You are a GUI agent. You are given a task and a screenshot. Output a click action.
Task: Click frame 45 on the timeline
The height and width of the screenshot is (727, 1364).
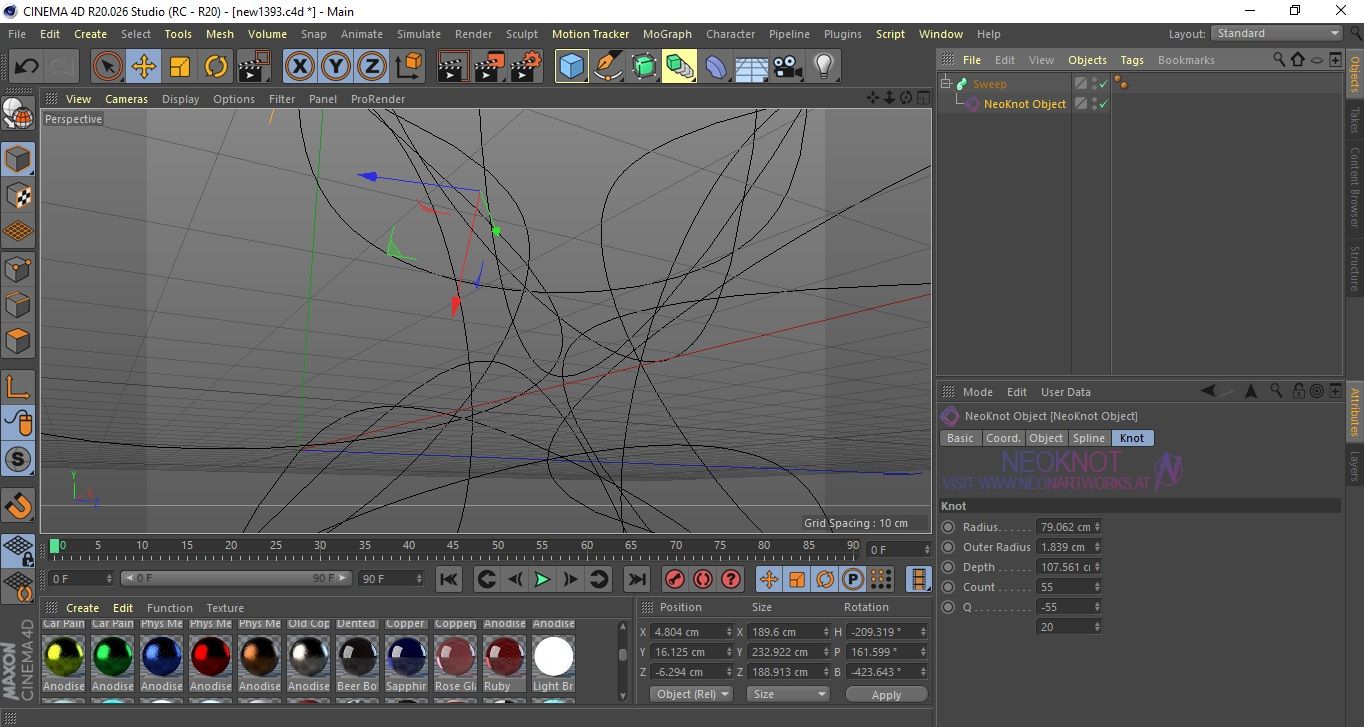point(453,546)
